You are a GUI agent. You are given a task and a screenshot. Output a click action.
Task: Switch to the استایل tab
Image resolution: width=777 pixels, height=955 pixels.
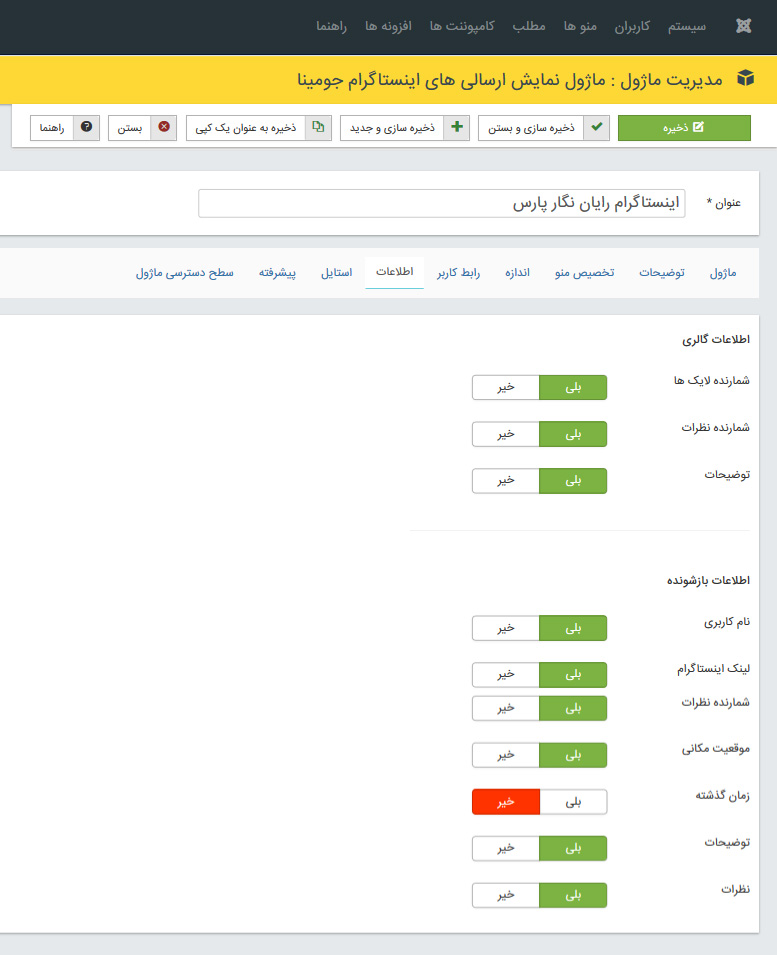[x=337, y=273]
